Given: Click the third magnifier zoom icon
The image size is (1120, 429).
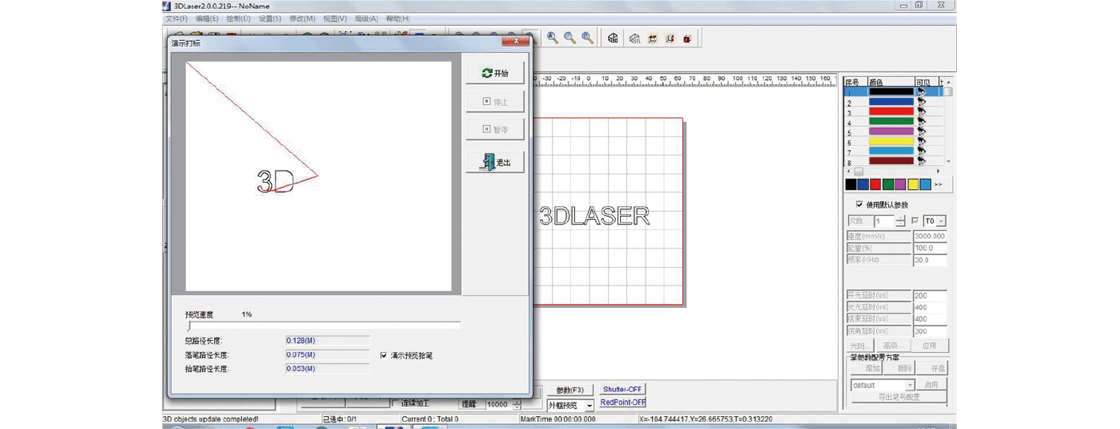Looking at the screenshot, I should (x=588, y=38).
